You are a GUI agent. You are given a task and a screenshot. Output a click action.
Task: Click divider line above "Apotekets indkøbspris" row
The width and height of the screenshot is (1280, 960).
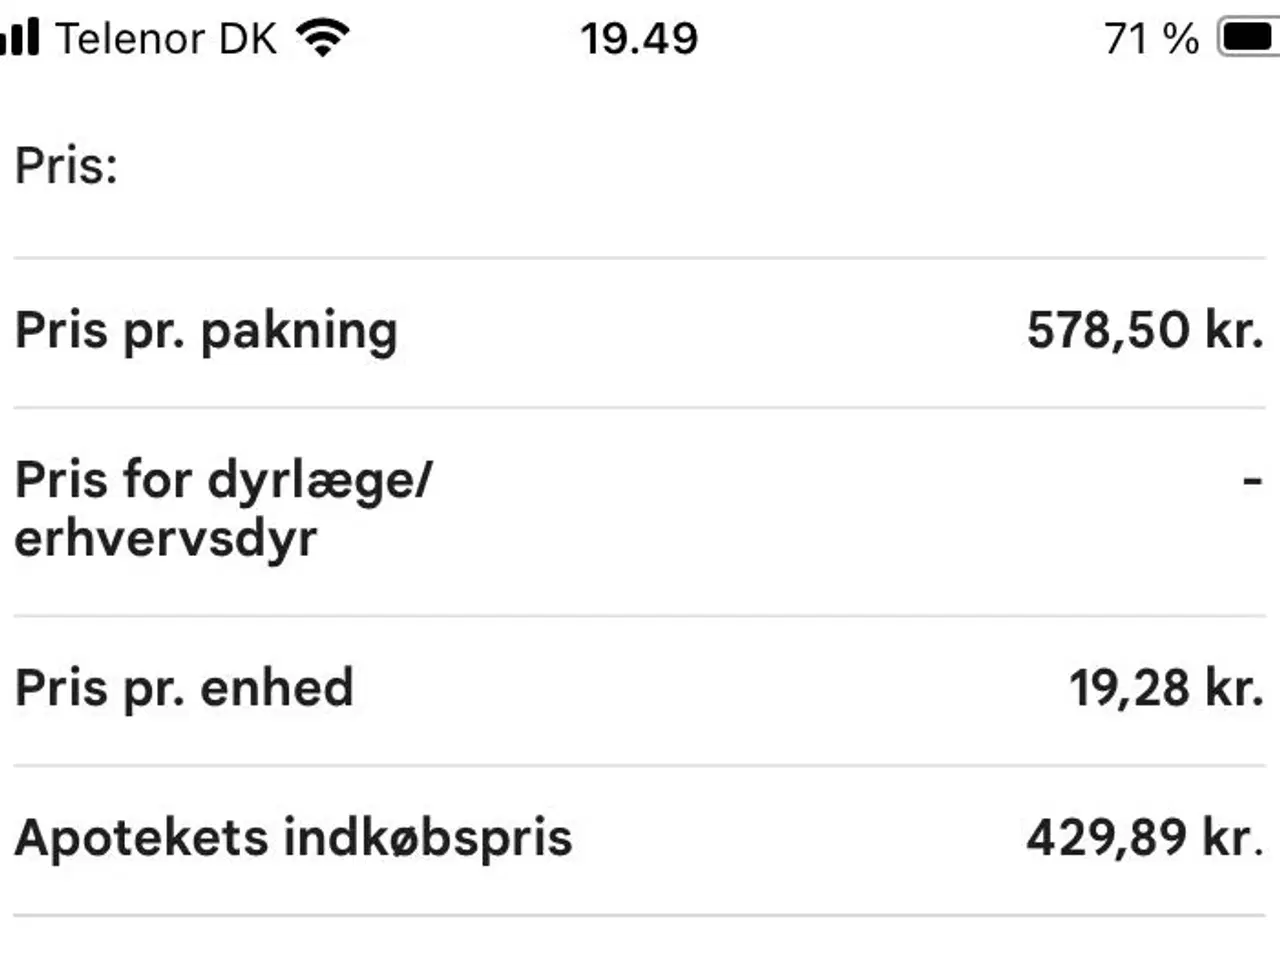coord(640,766)
